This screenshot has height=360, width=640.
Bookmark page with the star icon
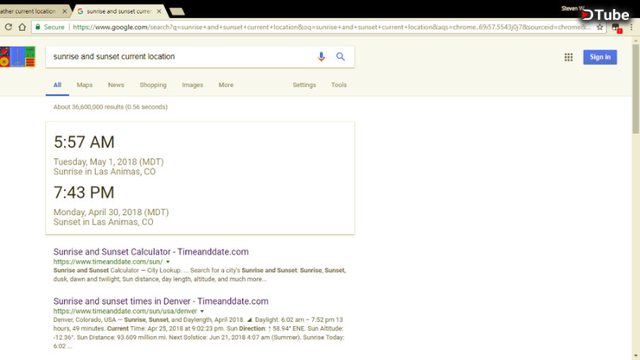click(600, 27)
